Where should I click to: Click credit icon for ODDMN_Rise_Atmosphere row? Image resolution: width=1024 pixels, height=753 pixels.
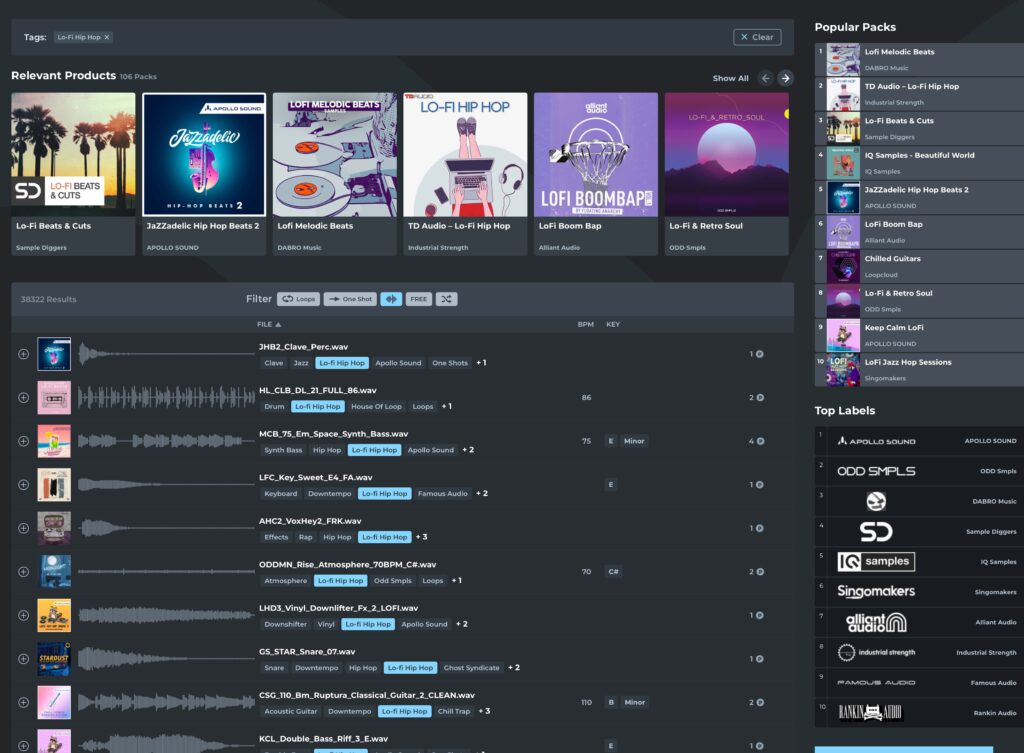coord(759,572)
